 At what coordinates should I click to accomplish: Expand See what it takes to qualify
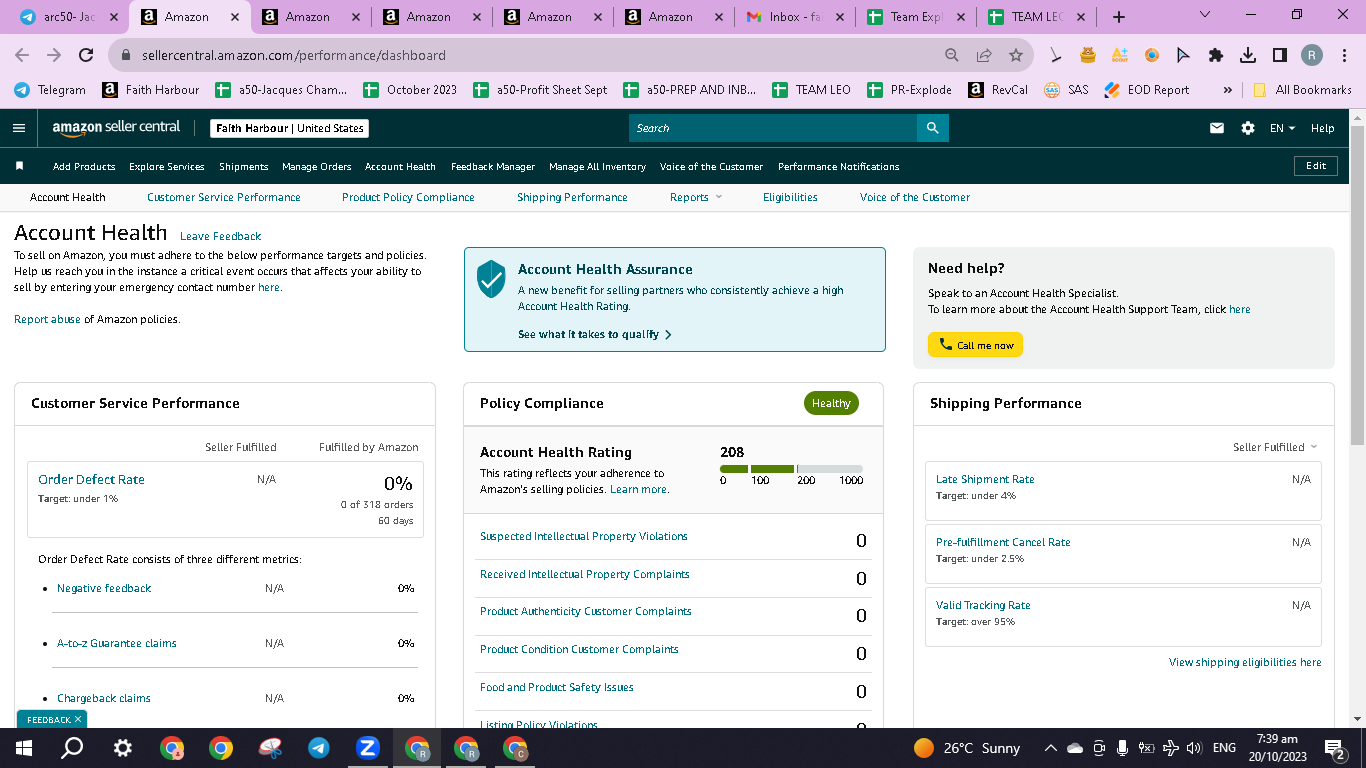pyautogui.click(x=594, y=334)
